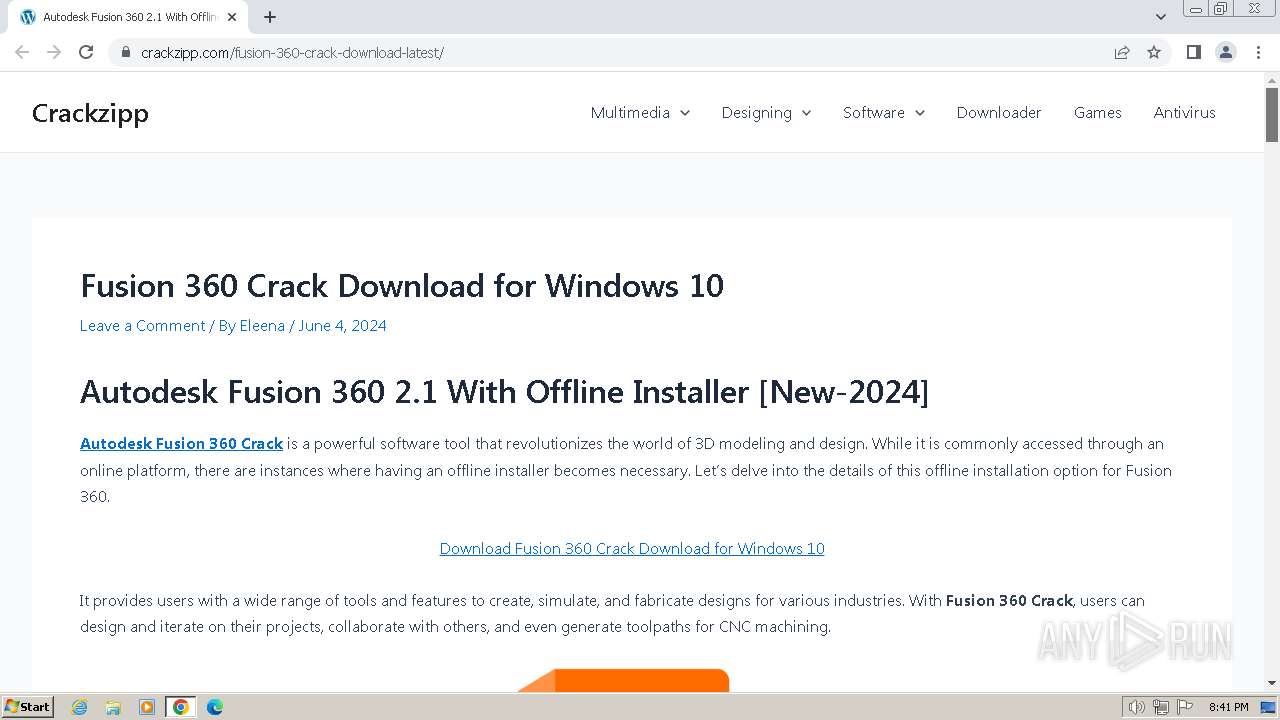Open the Crackzipp site home link

pos(90,113)
